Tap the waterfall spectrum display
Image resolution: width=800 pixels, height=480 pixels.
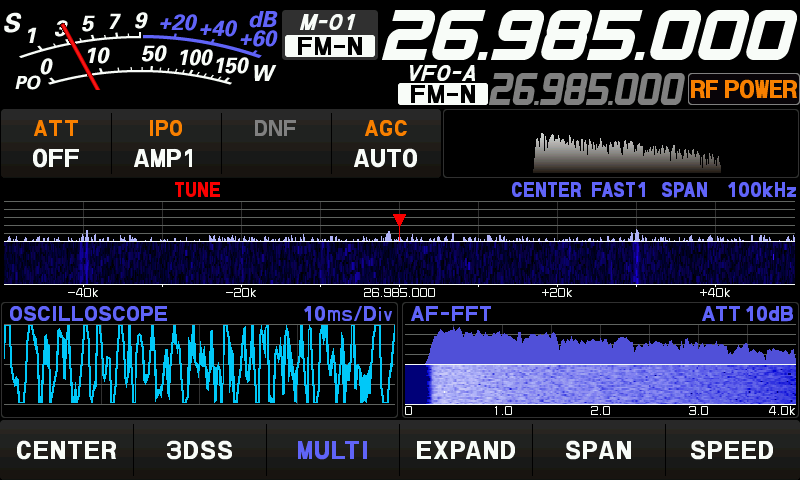[400, 263]
